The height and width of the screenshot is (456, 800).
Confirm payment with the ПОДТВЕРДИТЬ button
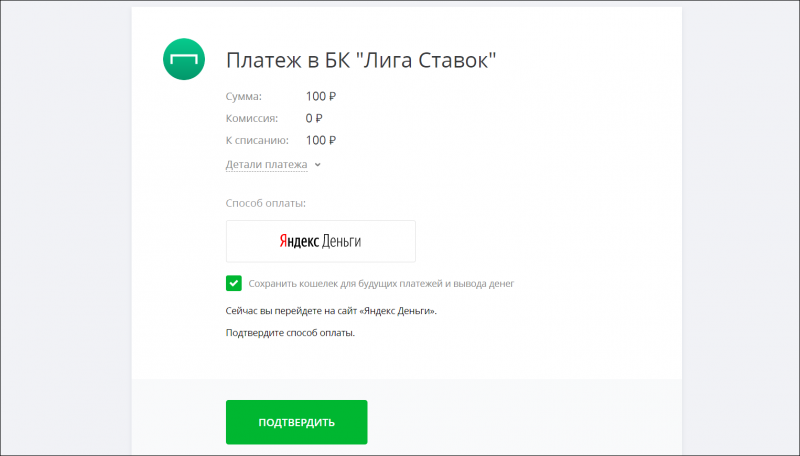pos(296,422)
